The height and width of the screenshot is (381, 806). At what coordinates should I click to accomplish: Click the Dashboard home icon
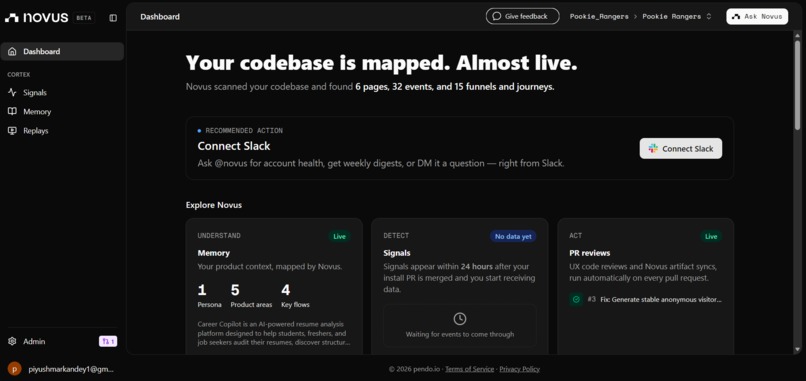(x=12, y=51)
